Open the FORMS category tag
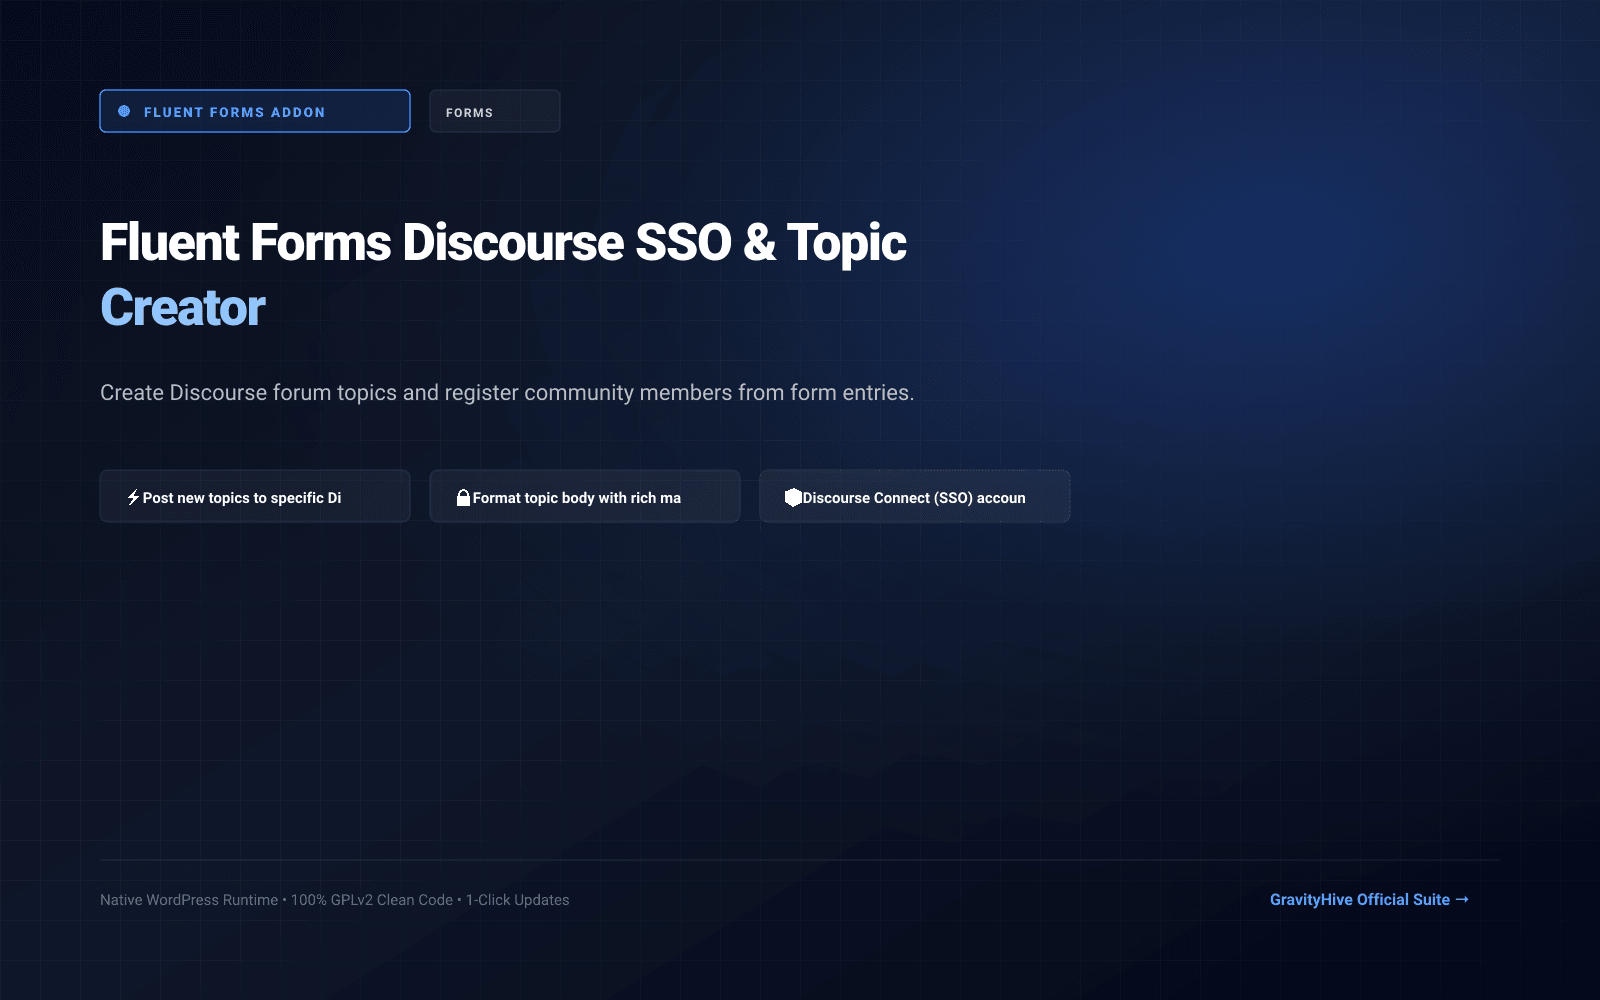Viewport: 1600px width, 1000px height. [x=495, y=111]
